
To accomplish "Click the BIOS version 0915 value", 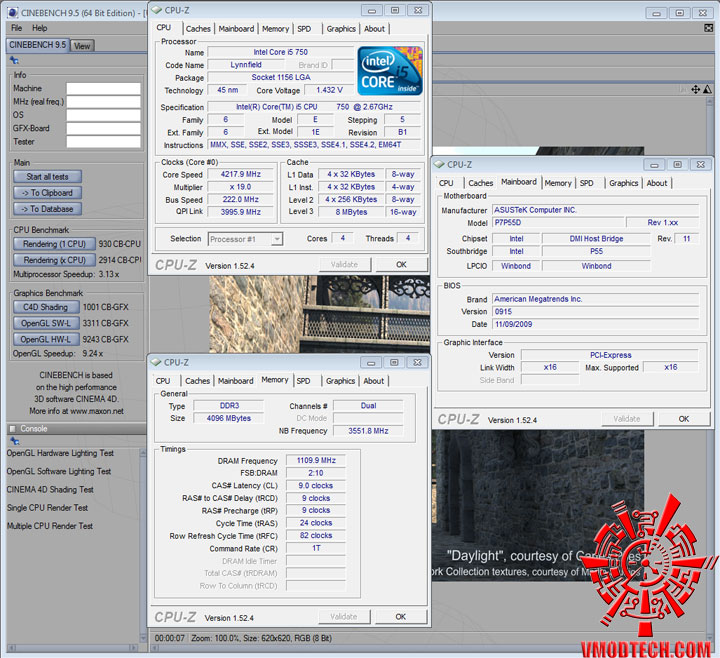I will (596, 312).
